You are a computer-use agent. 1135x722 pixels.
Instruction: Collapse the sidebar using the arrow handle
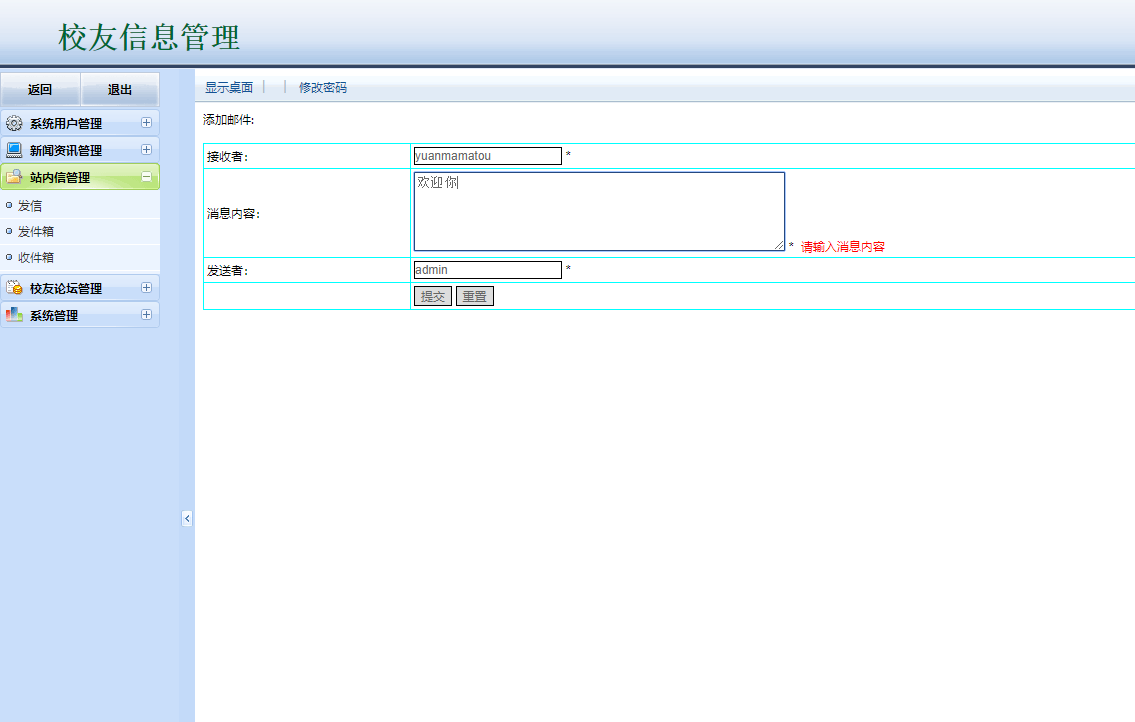[x=187, y=518]
